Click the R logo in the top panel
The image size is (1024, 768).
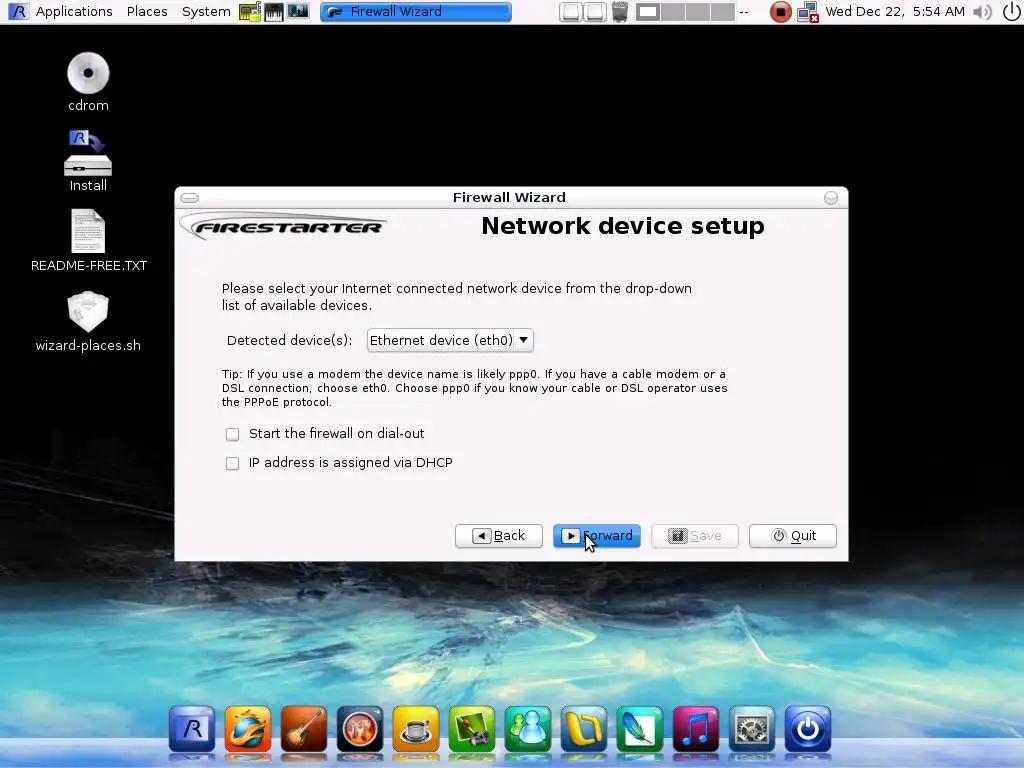tap(18, 12)
